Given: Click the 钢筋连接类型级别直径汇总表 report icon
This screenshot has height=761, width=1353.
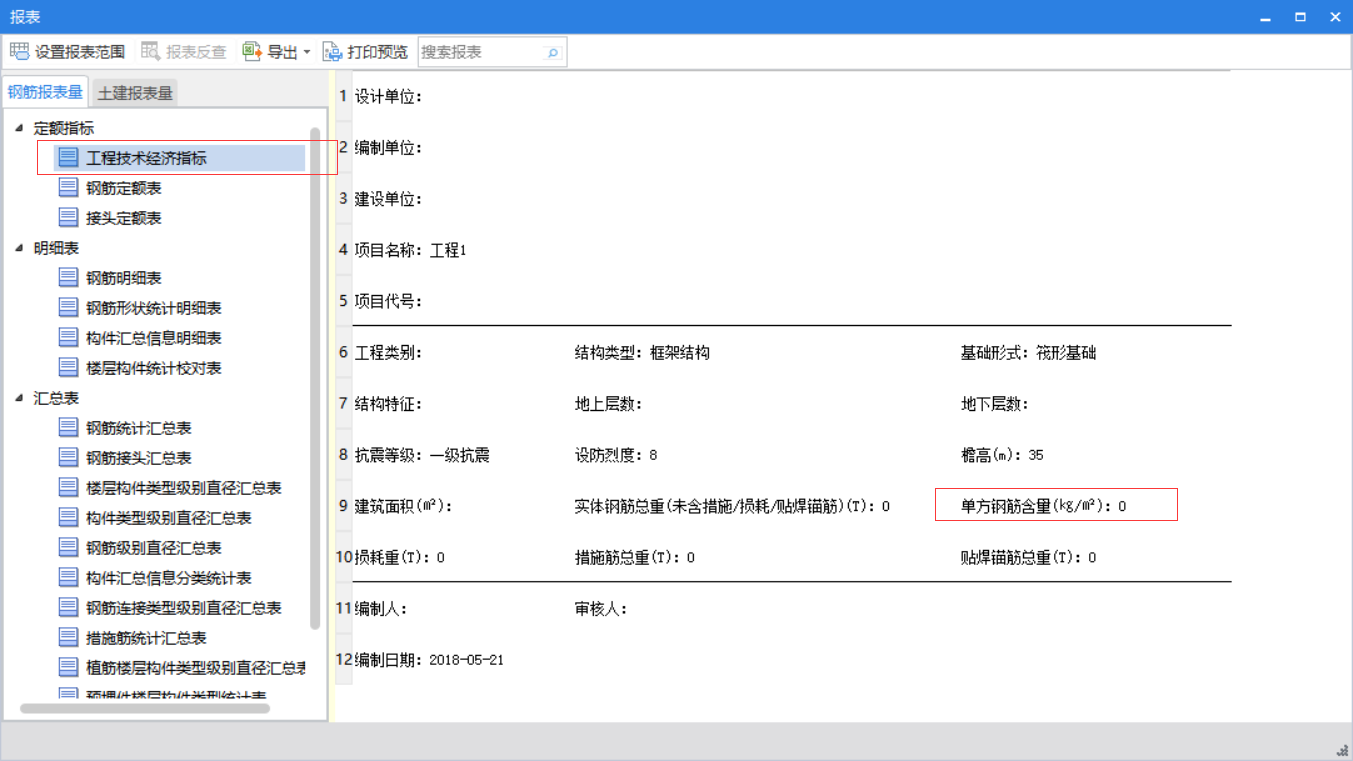Looking at the screenshot, I should 68,608.
